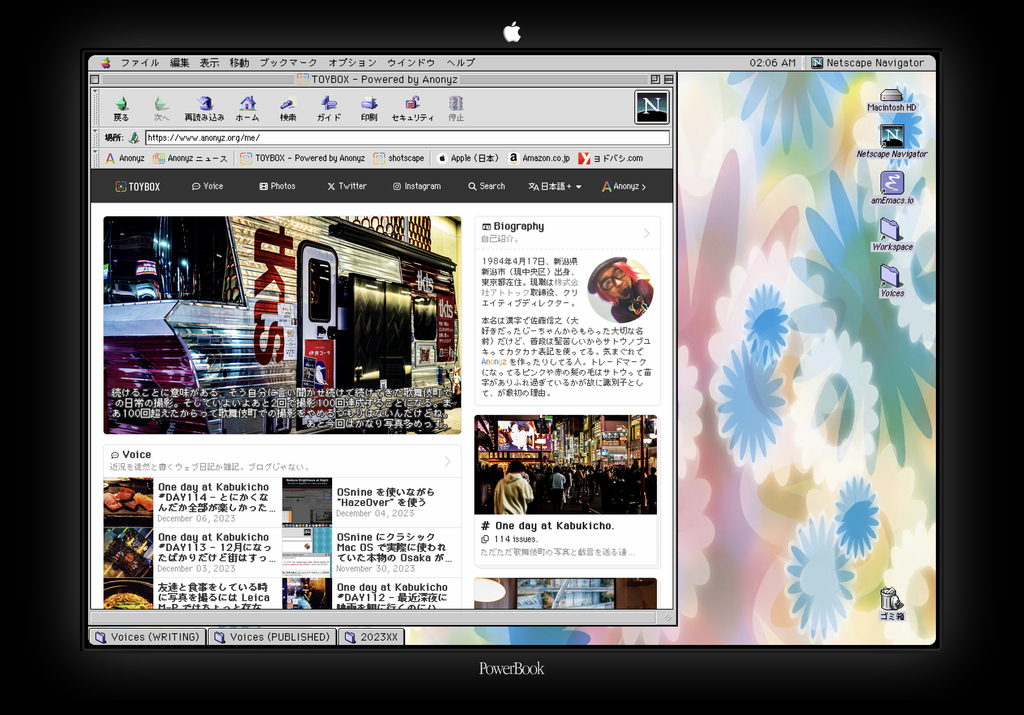The width and height of the screenshot is (1024, 715).
Task: Select the amEmacs.lo desktop icon
Action: (891, 184)
